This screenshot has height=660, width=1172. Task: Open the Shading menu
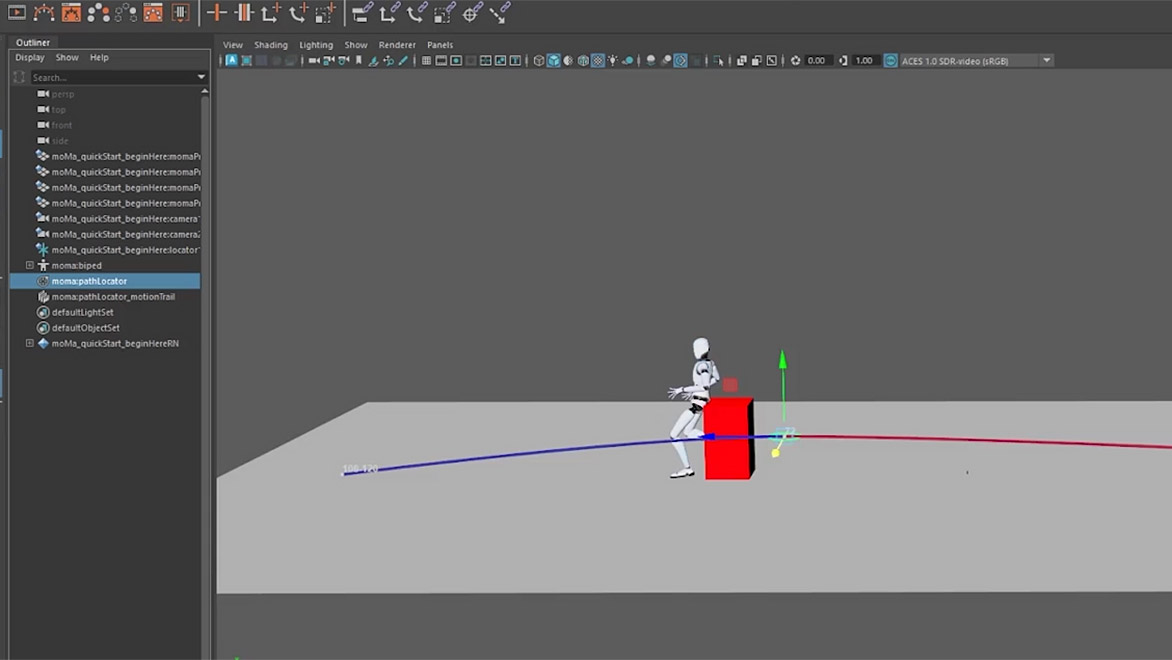click(x=271, y=45)
